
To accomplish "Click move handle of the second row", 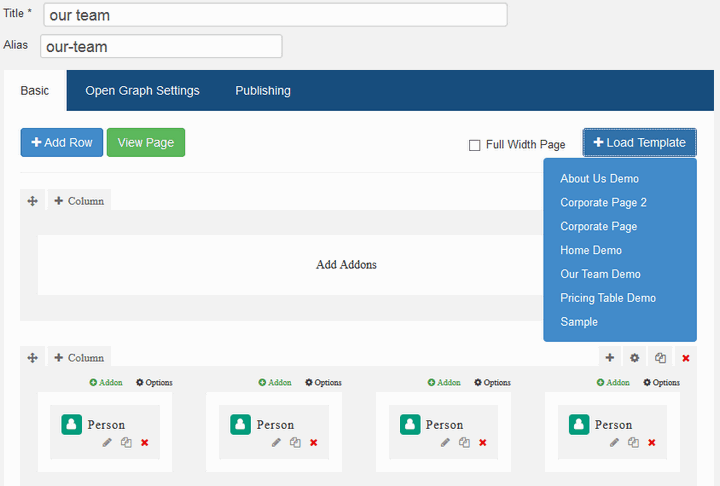I will pos(32,357).
